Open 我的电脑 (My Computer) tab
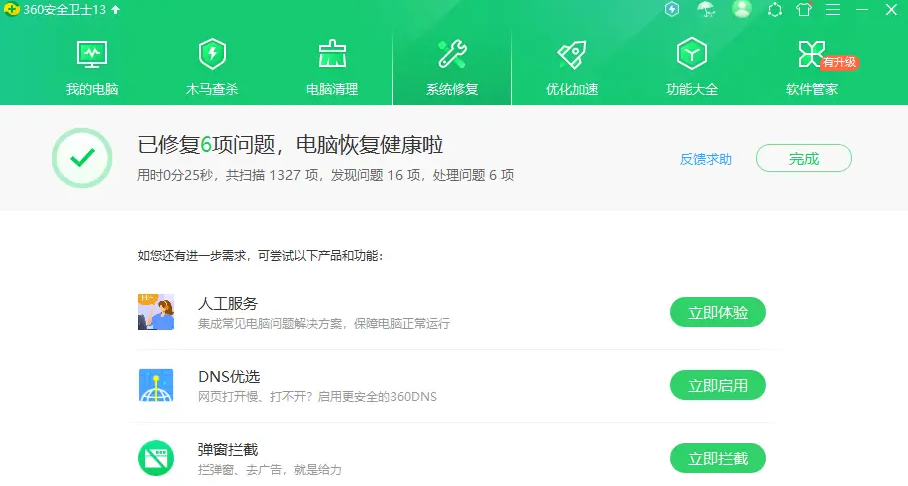Viewport: 908px width, 486px height. (x=91, y=67)
